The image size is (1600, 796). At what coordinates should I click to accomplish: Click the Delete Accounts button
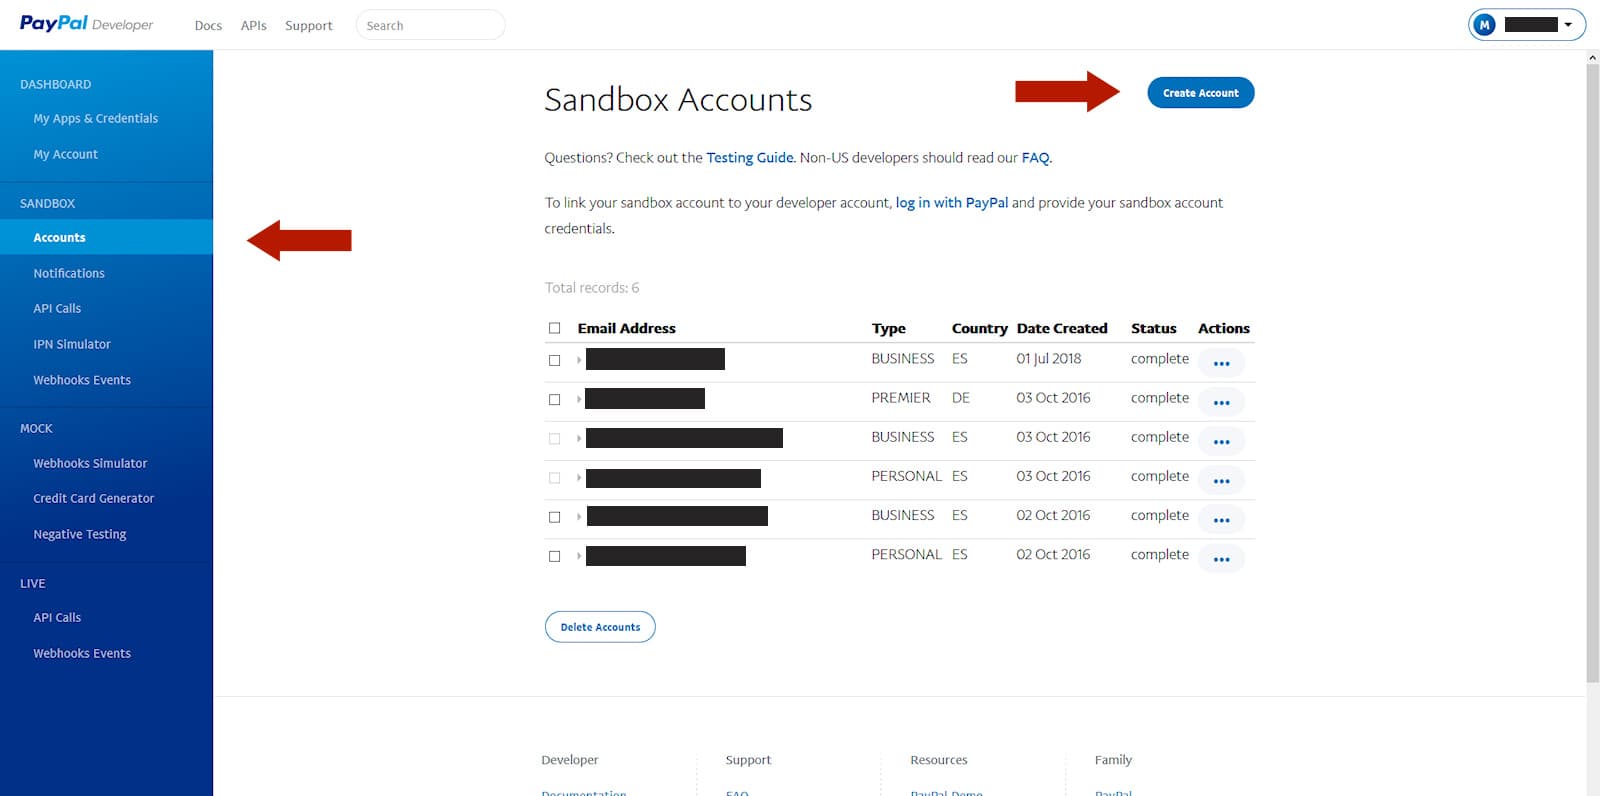pos(600,627)
